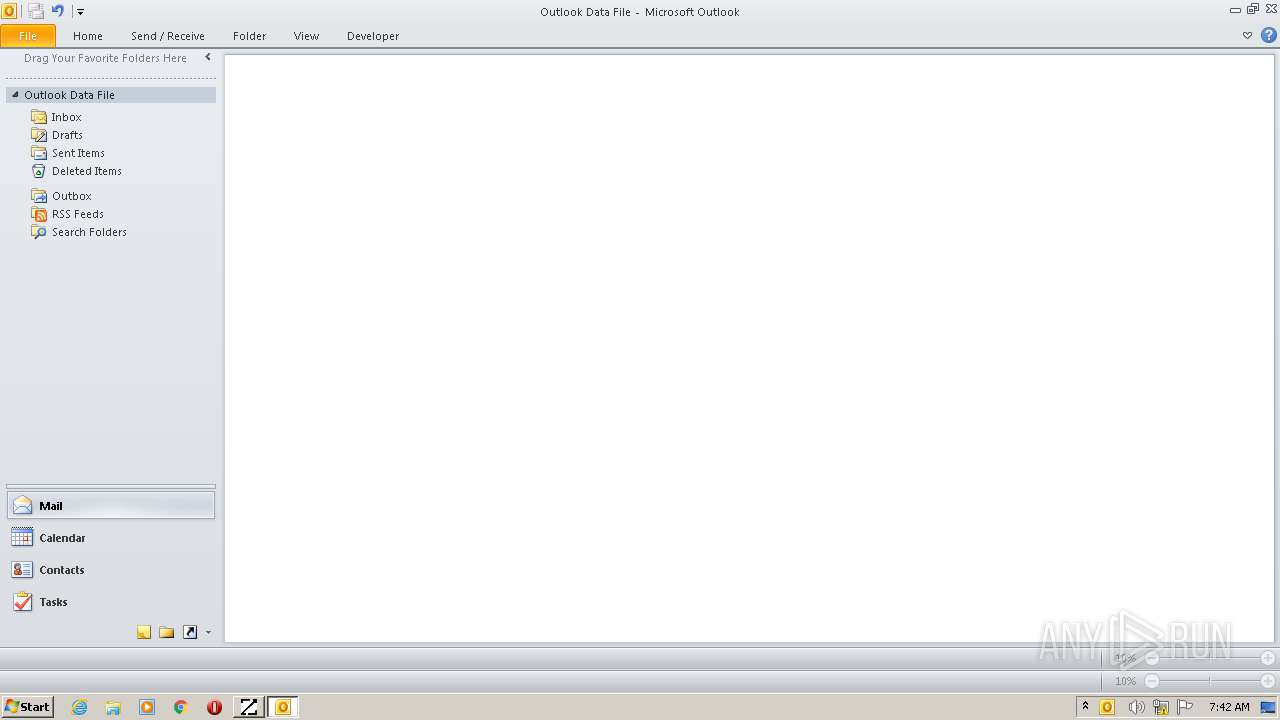The height and width of the screenshot is (720, 1280).
Task: Click the orange RSS Feeds icon
Action: (39, 214)
